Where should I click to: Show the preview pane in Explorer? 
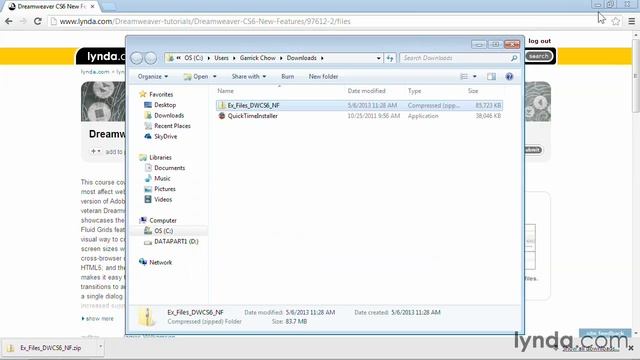tap(491, 76)
